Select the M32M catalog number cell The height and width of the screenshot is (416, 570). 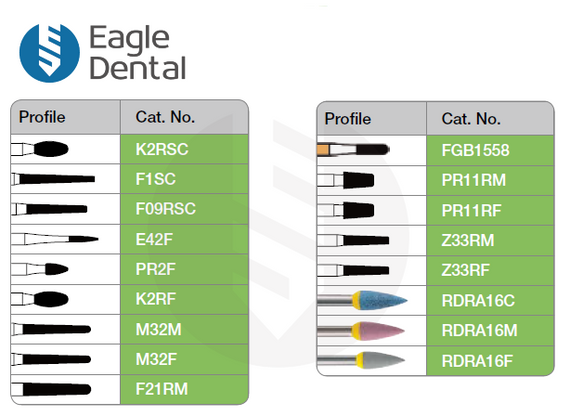[x=184, y=329]
